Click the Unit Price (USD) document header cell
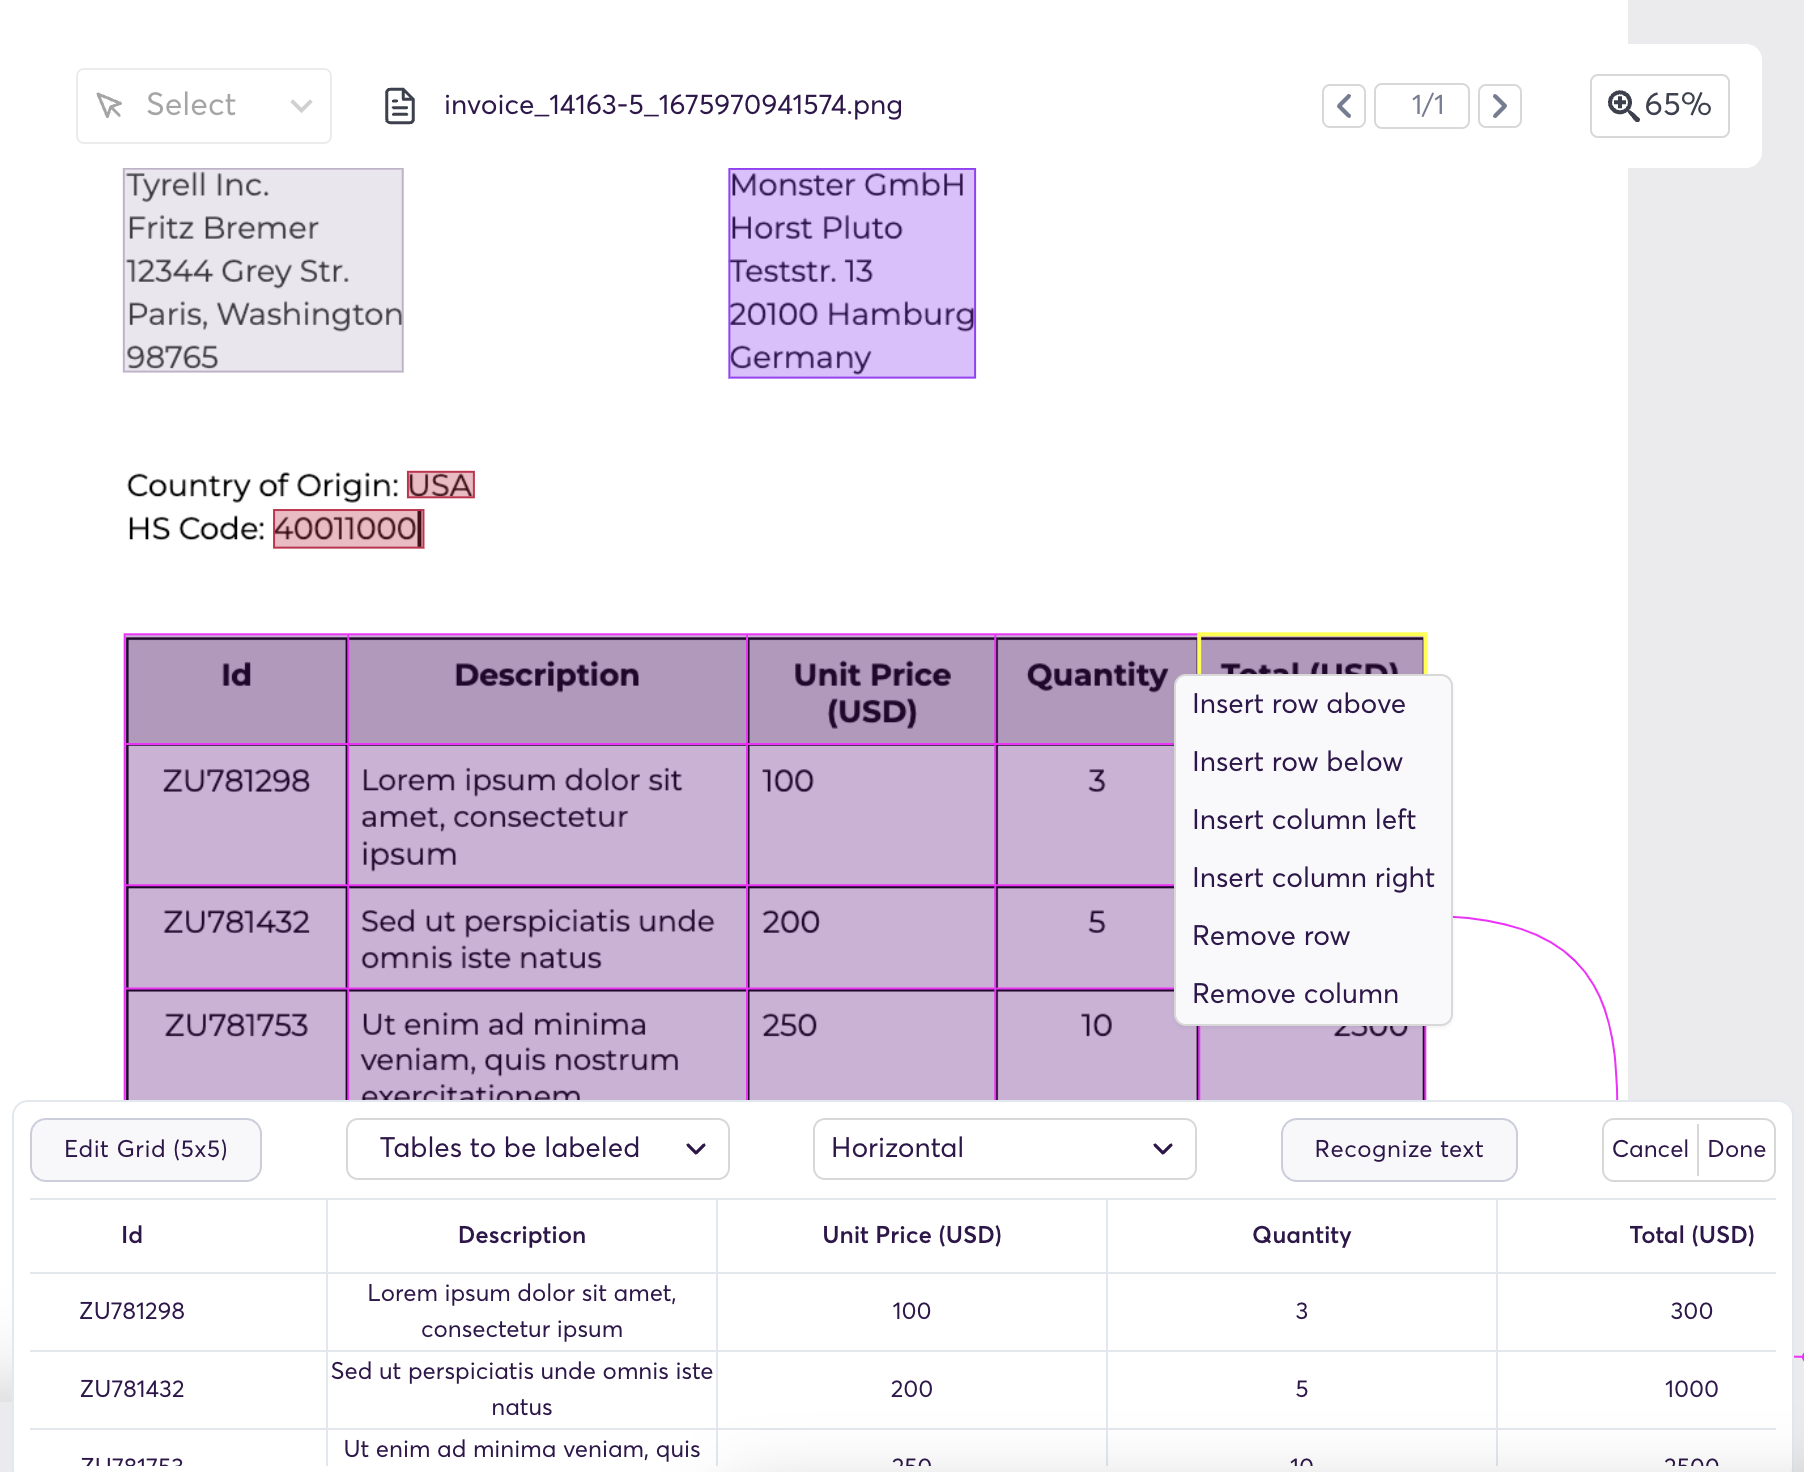Image resolution: width=1804 pixels, height=1472 pixels. coord(872,691)
